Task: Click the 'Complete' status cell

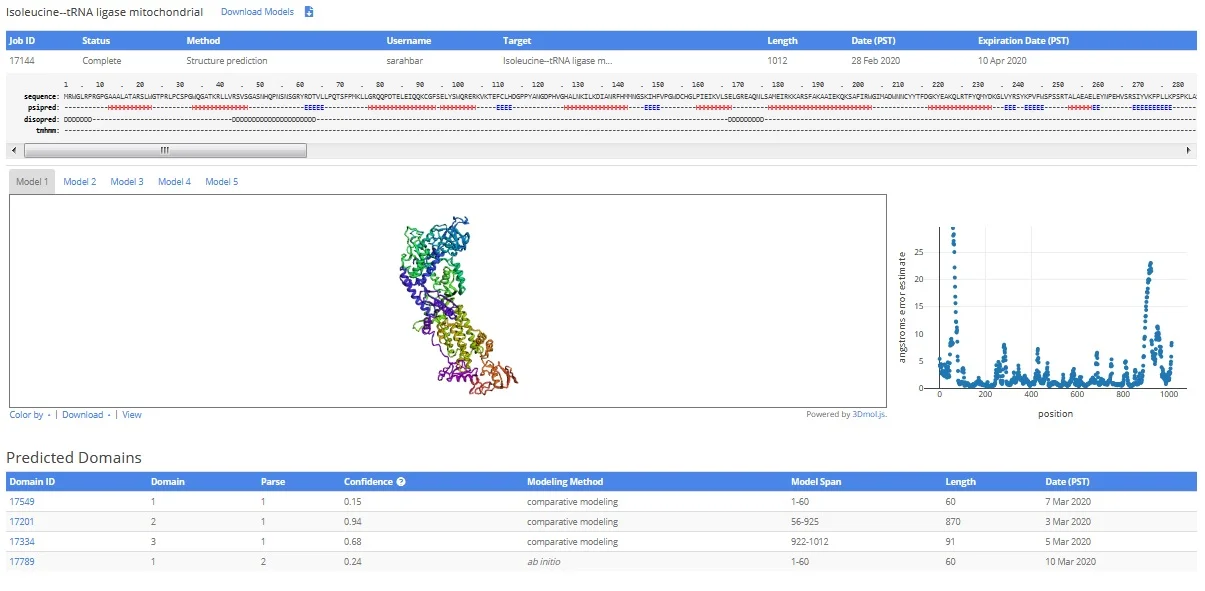Action: [101, 60]
